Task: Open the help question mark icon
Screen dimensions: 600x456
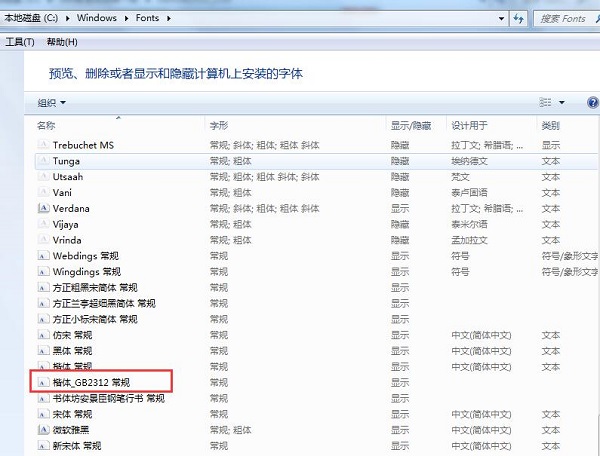Action: pyautogui.click(x=592, y=102)
